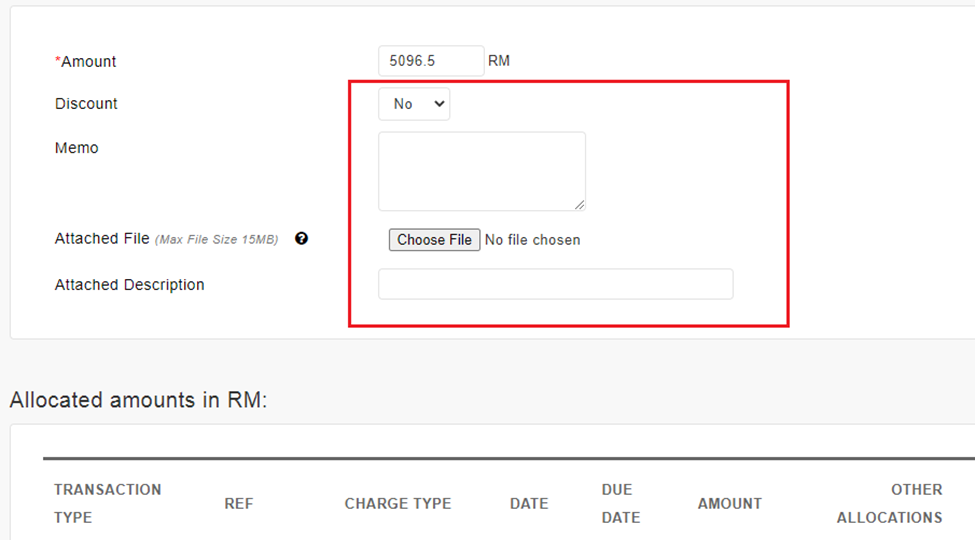Click the help question mark beside Attached File
This screenshot has height=540, width=975.
[x=301, y=239]
